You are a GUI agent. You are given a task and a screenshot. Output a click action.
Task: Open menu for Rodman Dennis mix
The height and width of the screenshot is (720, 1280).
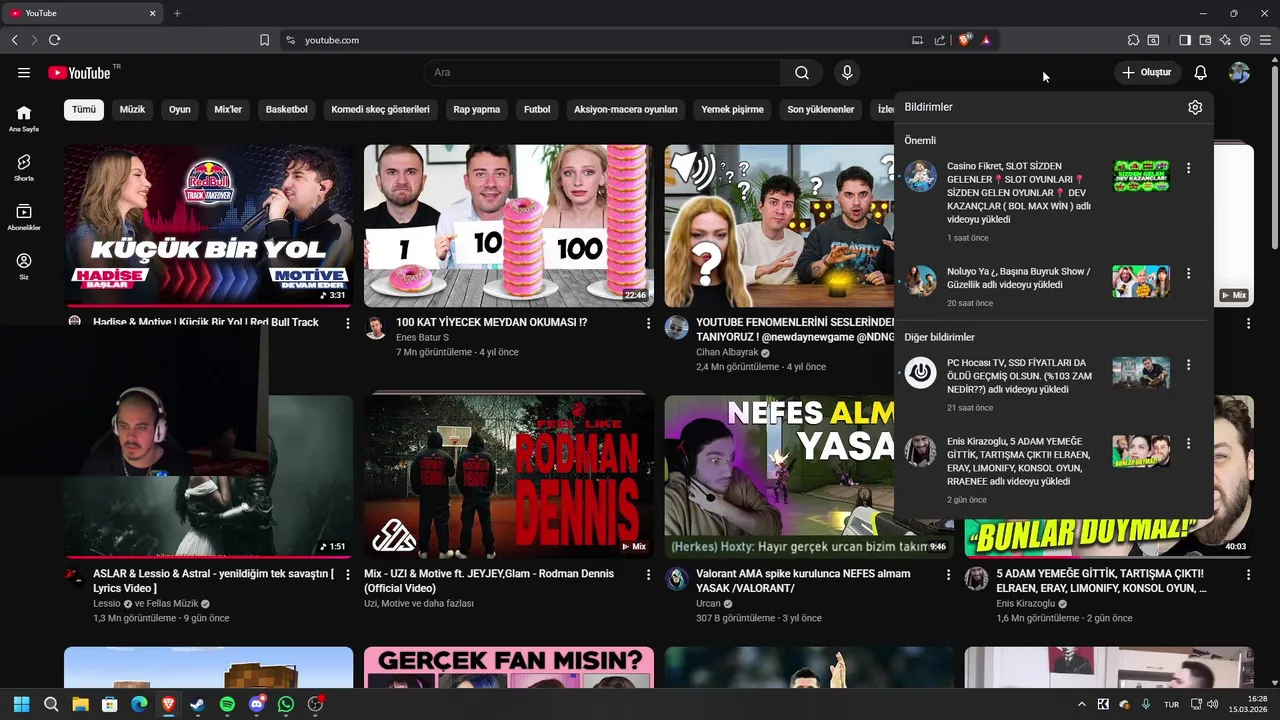[x=648, y=575]
